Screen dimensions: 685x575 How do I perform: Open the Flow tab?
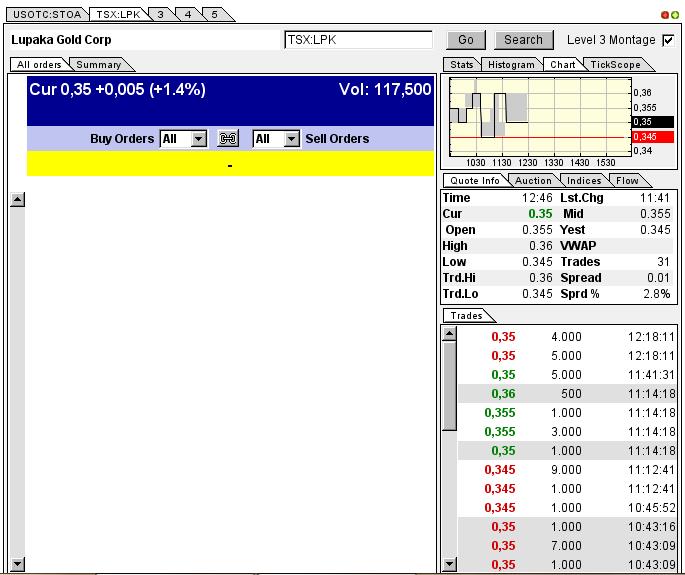[x=627, y=180]
